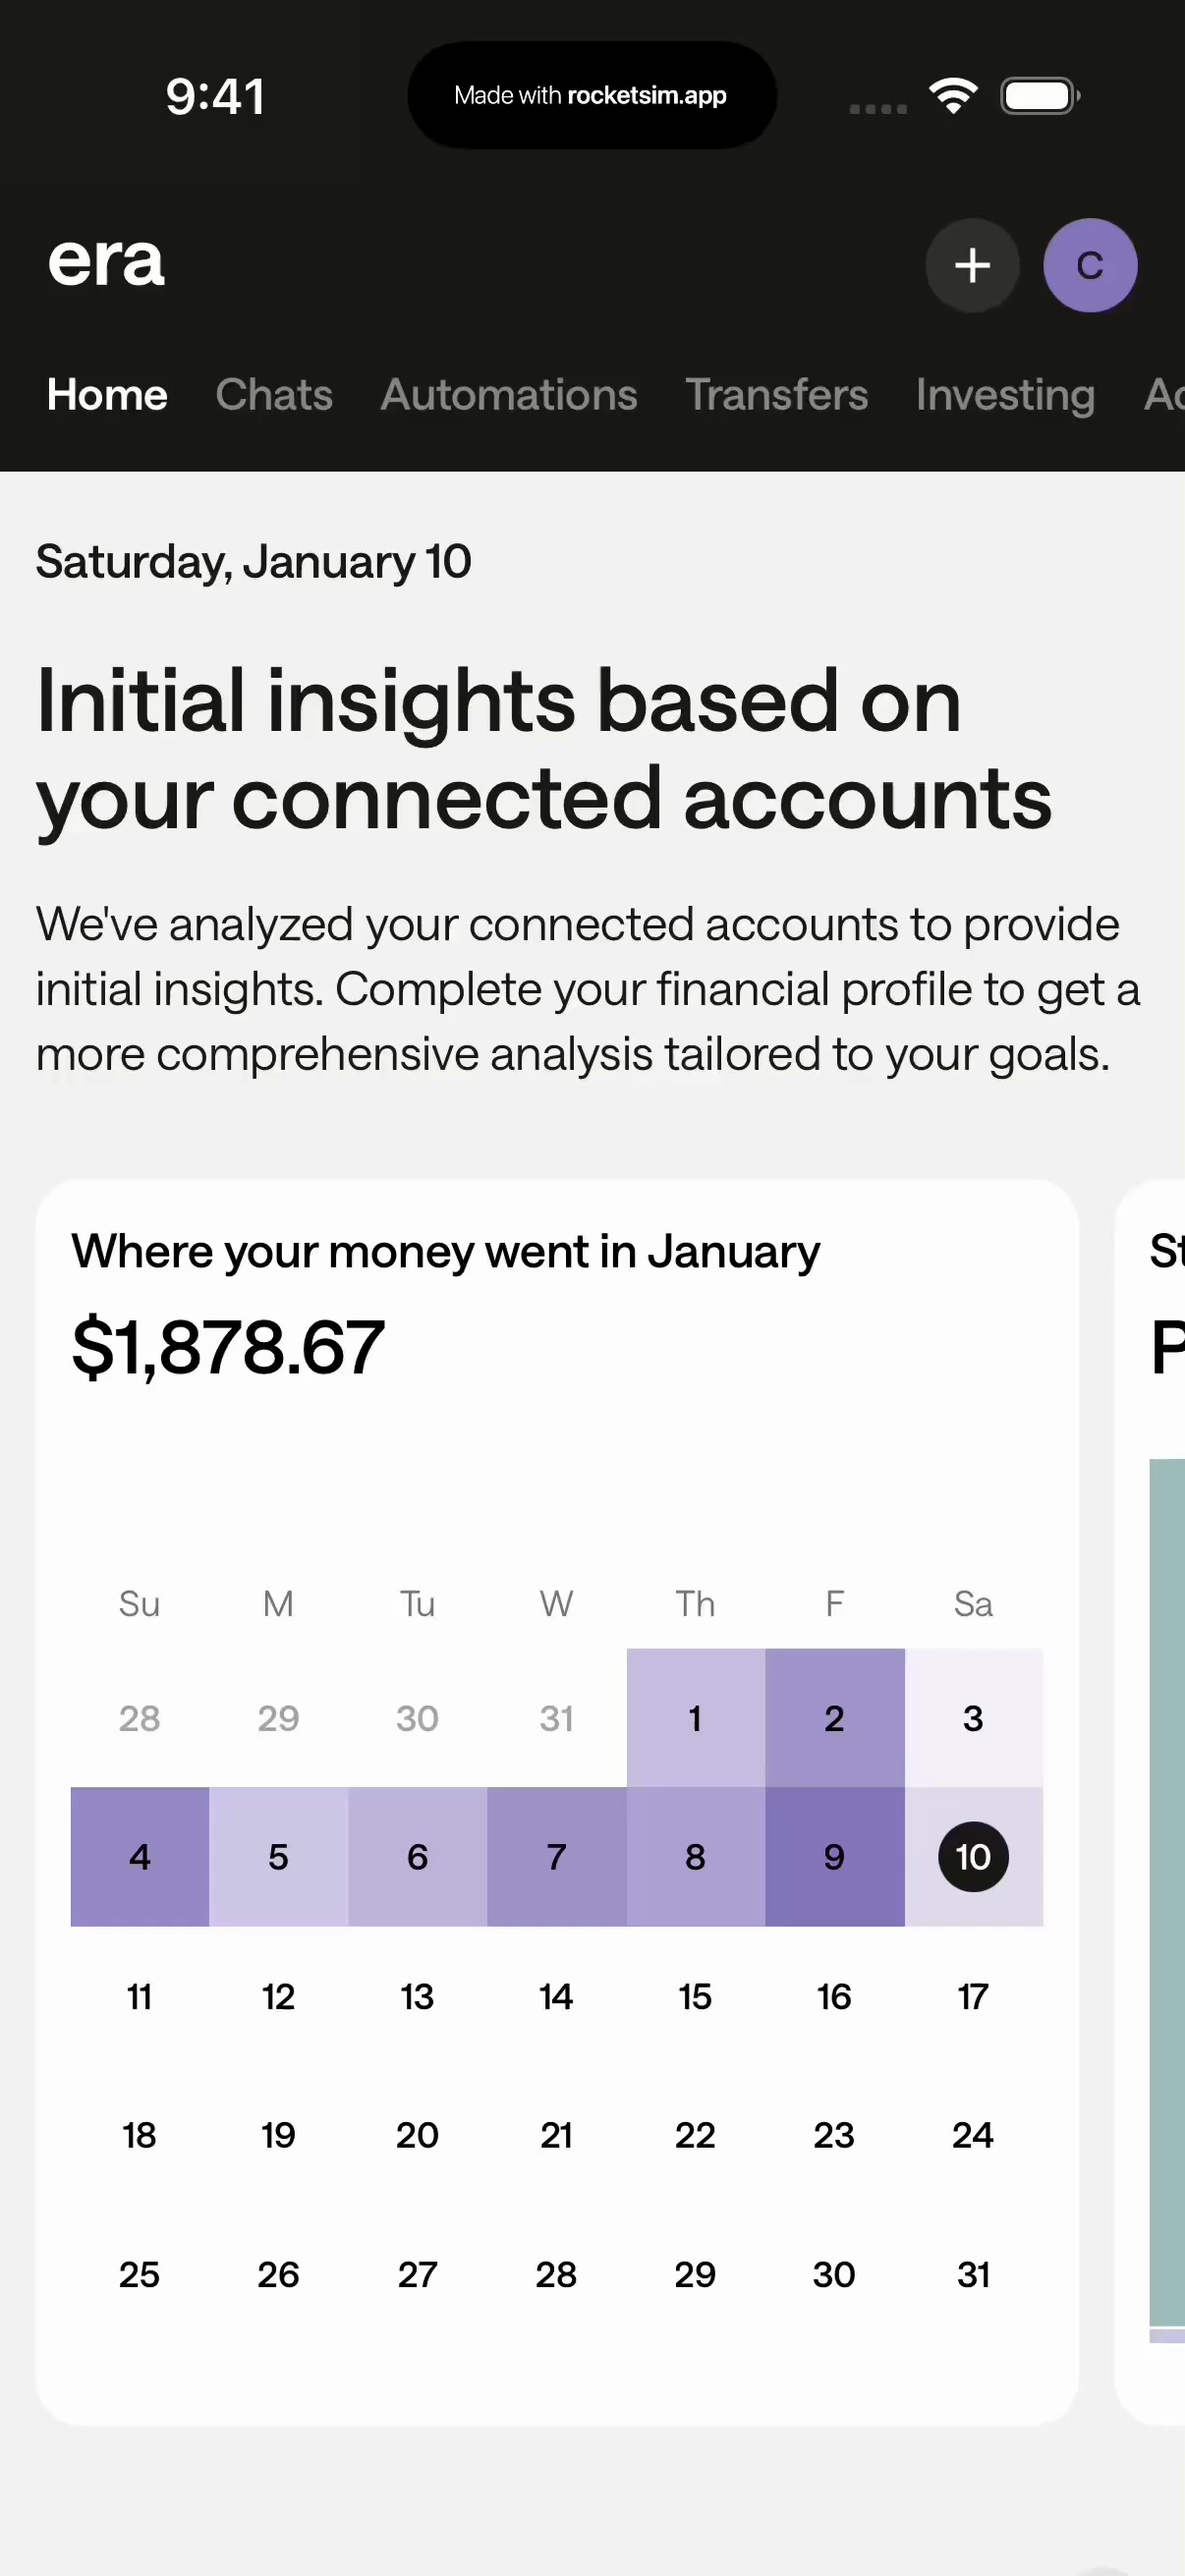Viewport: 1185px width, 2576px height.
Task: Open the purple profile avatar C
Action: point(1090,266)
